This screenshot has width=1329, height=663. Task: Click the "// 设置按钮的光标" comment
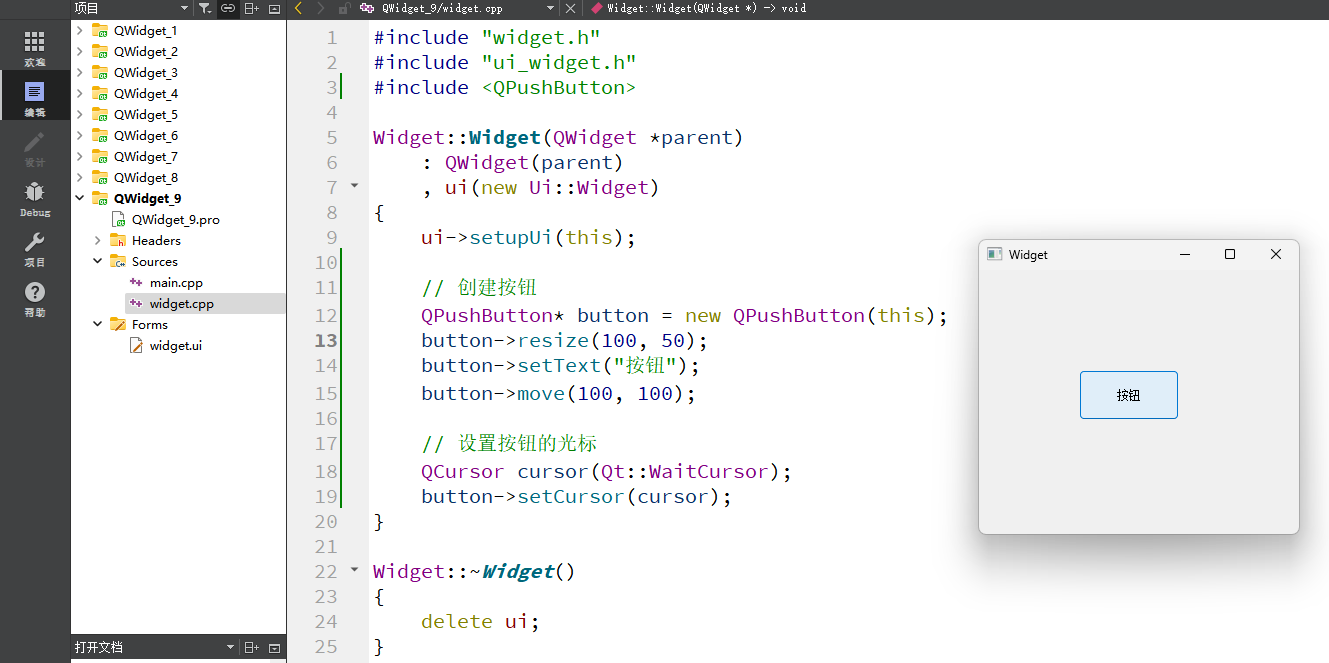coord(509,443)
